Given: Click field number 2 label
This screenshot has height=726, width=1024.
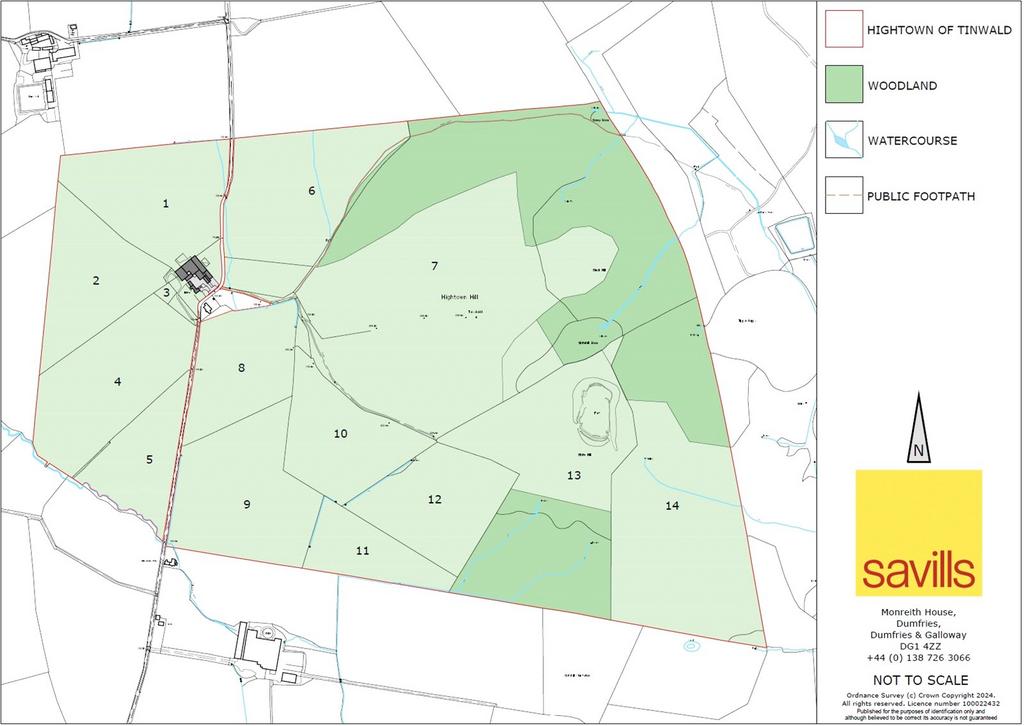Looking at the screenshot, I should (x=97, y=281).
